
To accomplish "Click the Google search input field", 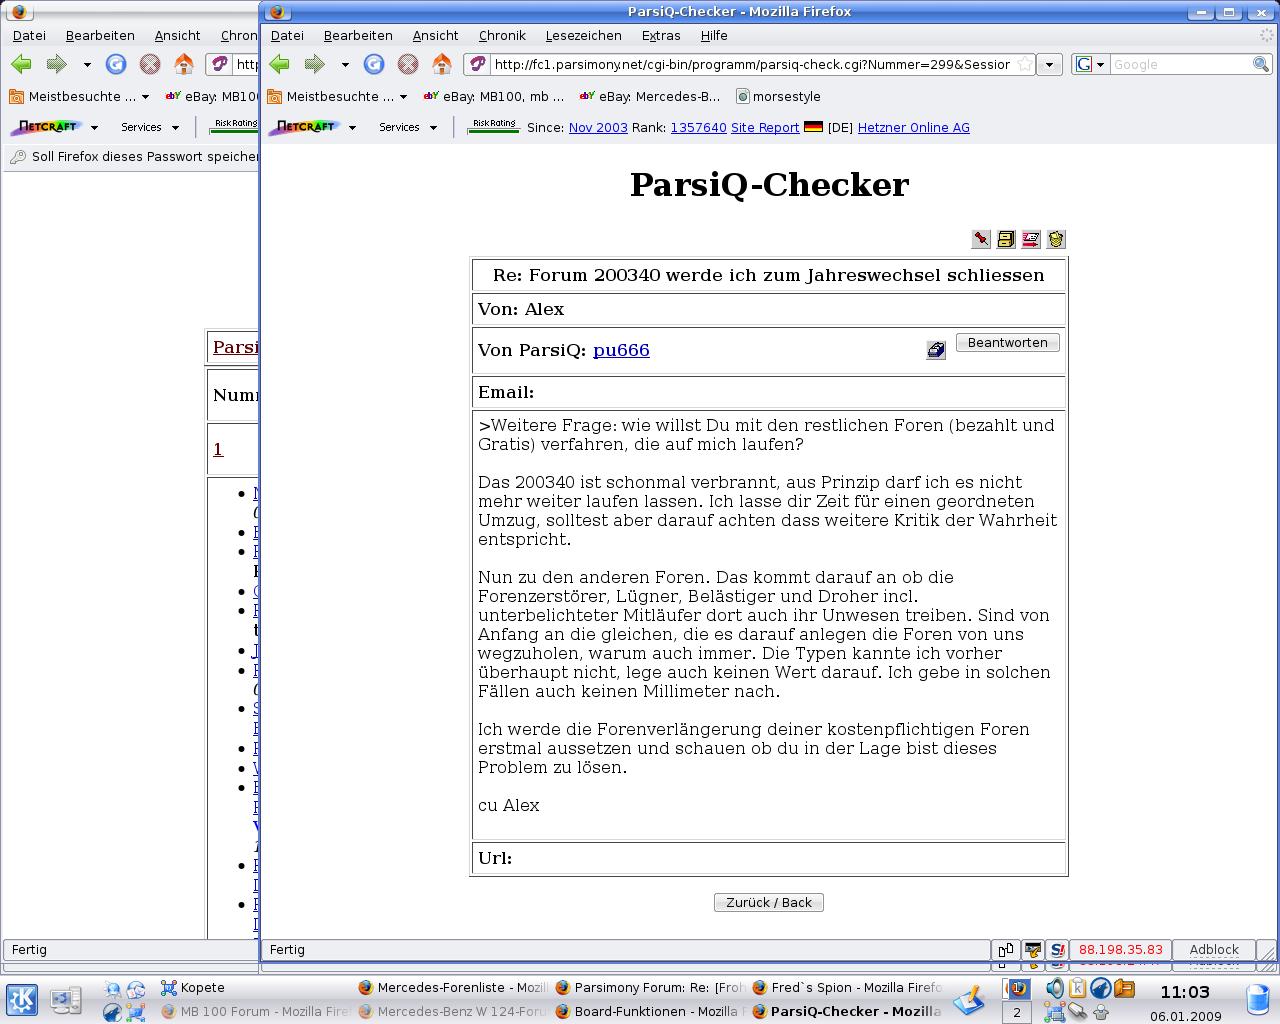I will tap(1180, 64).
